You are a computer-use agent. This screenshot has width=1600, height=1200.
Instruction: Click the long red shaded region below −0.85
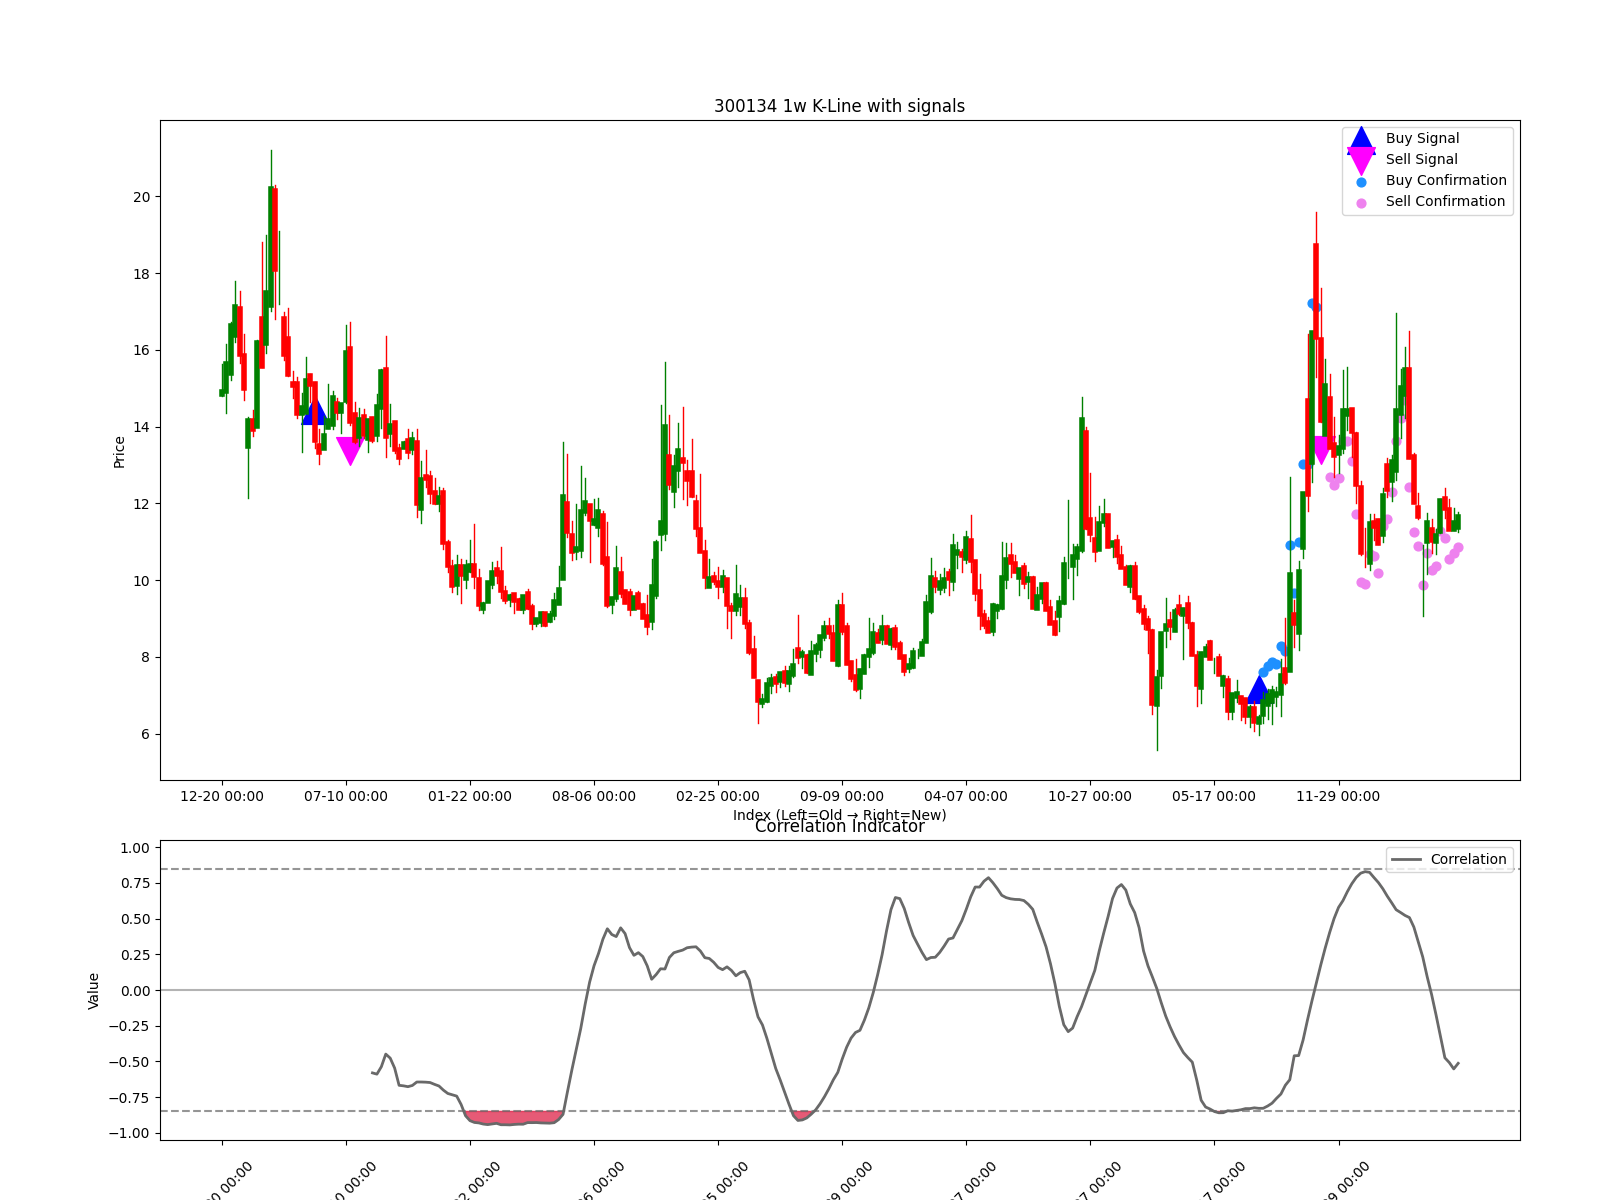(x=514, y=1117)
